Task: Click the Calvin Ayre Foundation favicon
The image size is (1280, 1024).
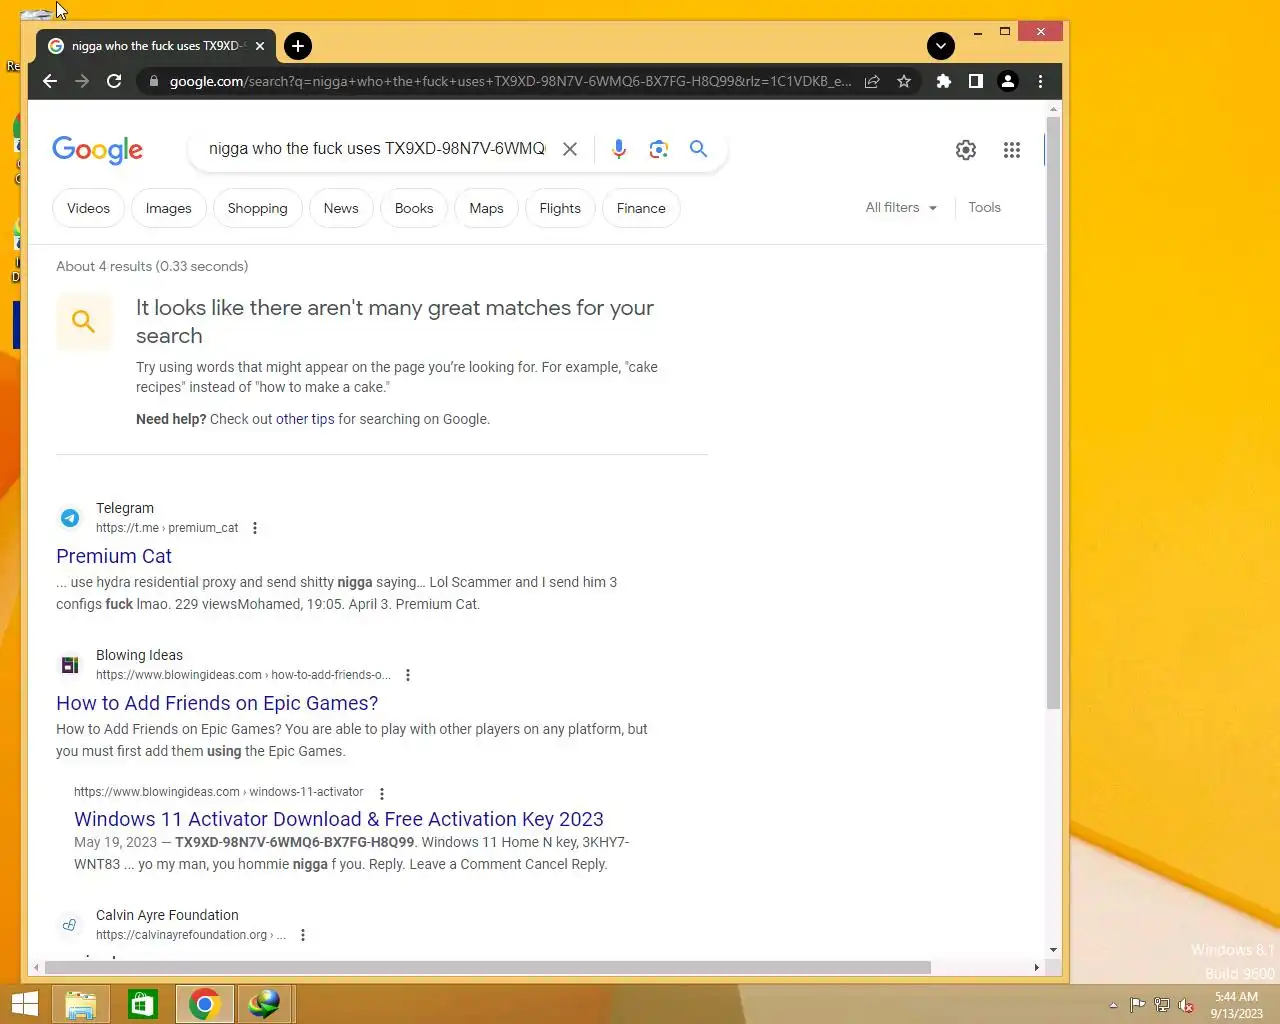Action: 70,924
